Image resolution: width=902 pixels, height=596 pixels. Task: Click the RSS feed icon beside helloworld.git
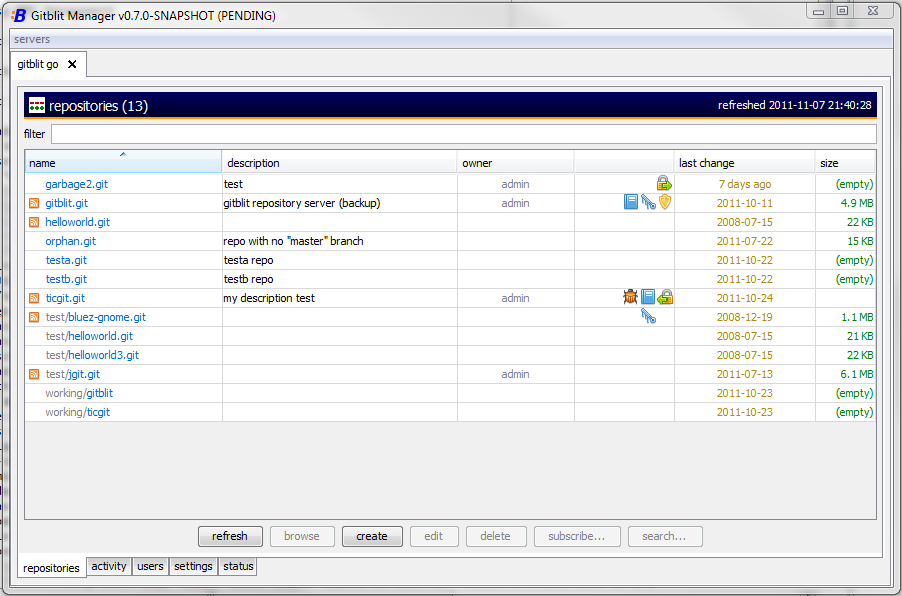(34, 222)
